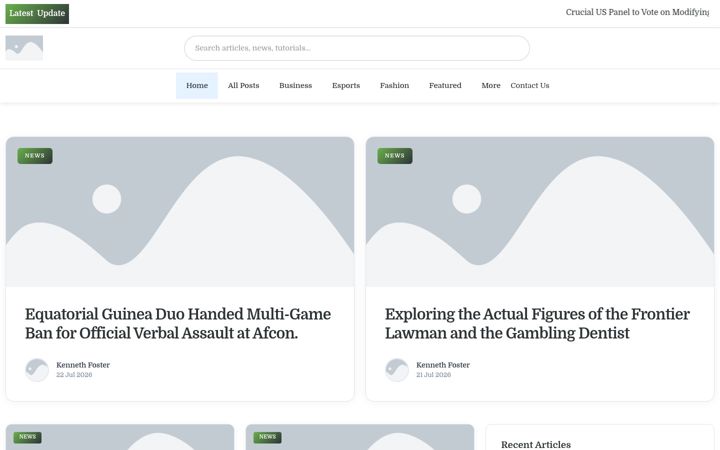Image resolution: width=720 pixels, height=450 pixels.
Task: Click the date 22 Jul 2026
Action: pyautogui.click(x=74, y=375)
